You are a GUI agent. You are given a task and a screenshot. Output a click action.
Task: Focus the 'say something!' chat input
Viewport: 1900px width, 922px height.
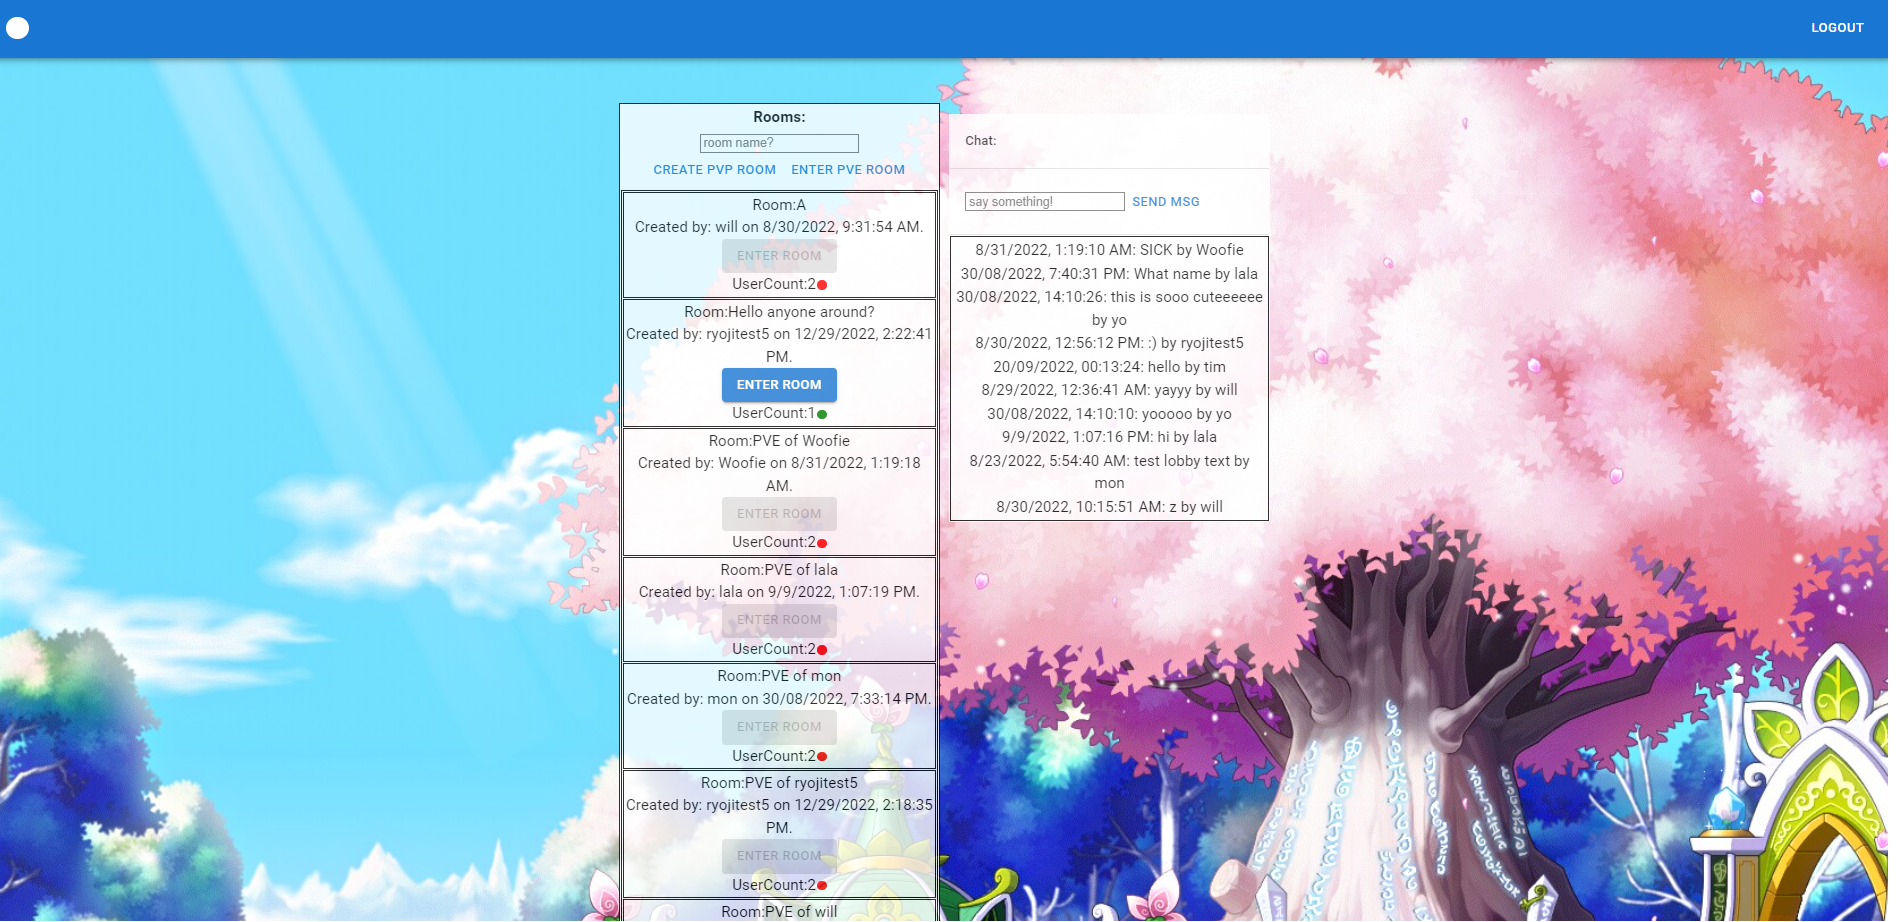click(1044, 202)
